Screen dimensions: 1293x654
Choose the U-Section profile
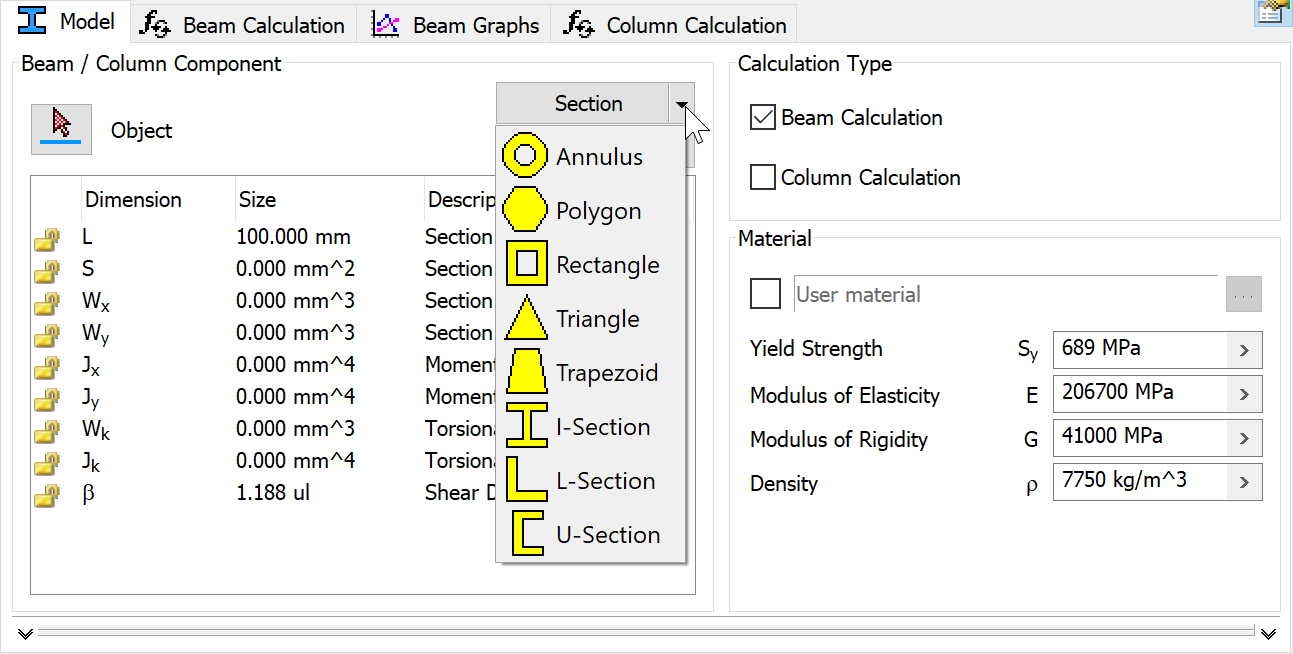(x=590, y=535)
